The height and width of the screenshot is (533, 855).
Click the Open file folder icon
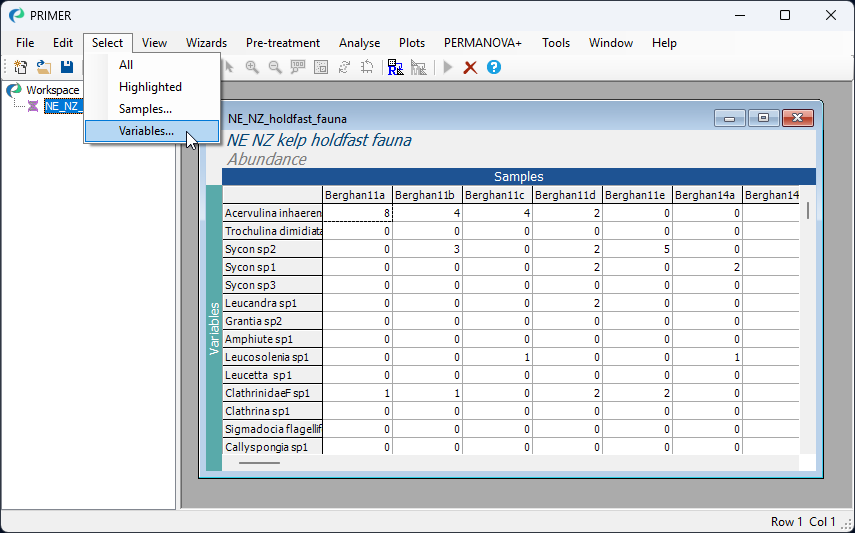pos(43,67)
